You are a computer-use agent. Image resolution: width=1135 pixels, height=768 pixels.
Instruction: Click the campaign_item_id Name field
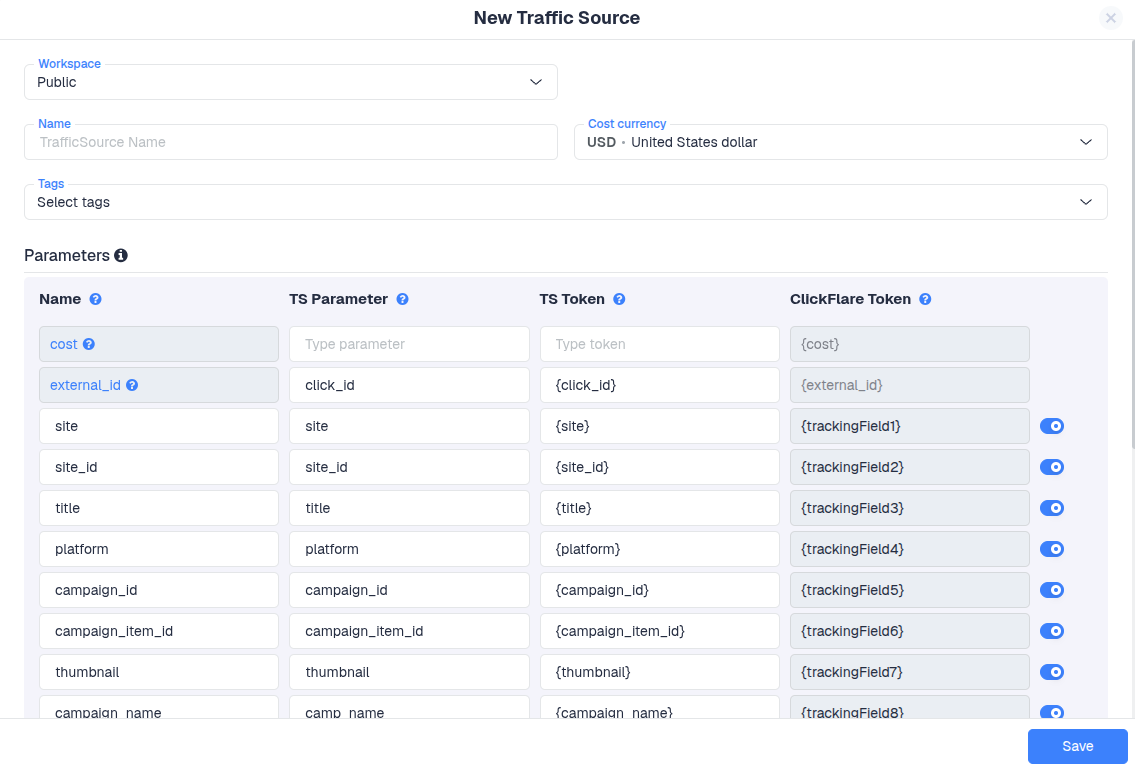click(x=159, y=631)
